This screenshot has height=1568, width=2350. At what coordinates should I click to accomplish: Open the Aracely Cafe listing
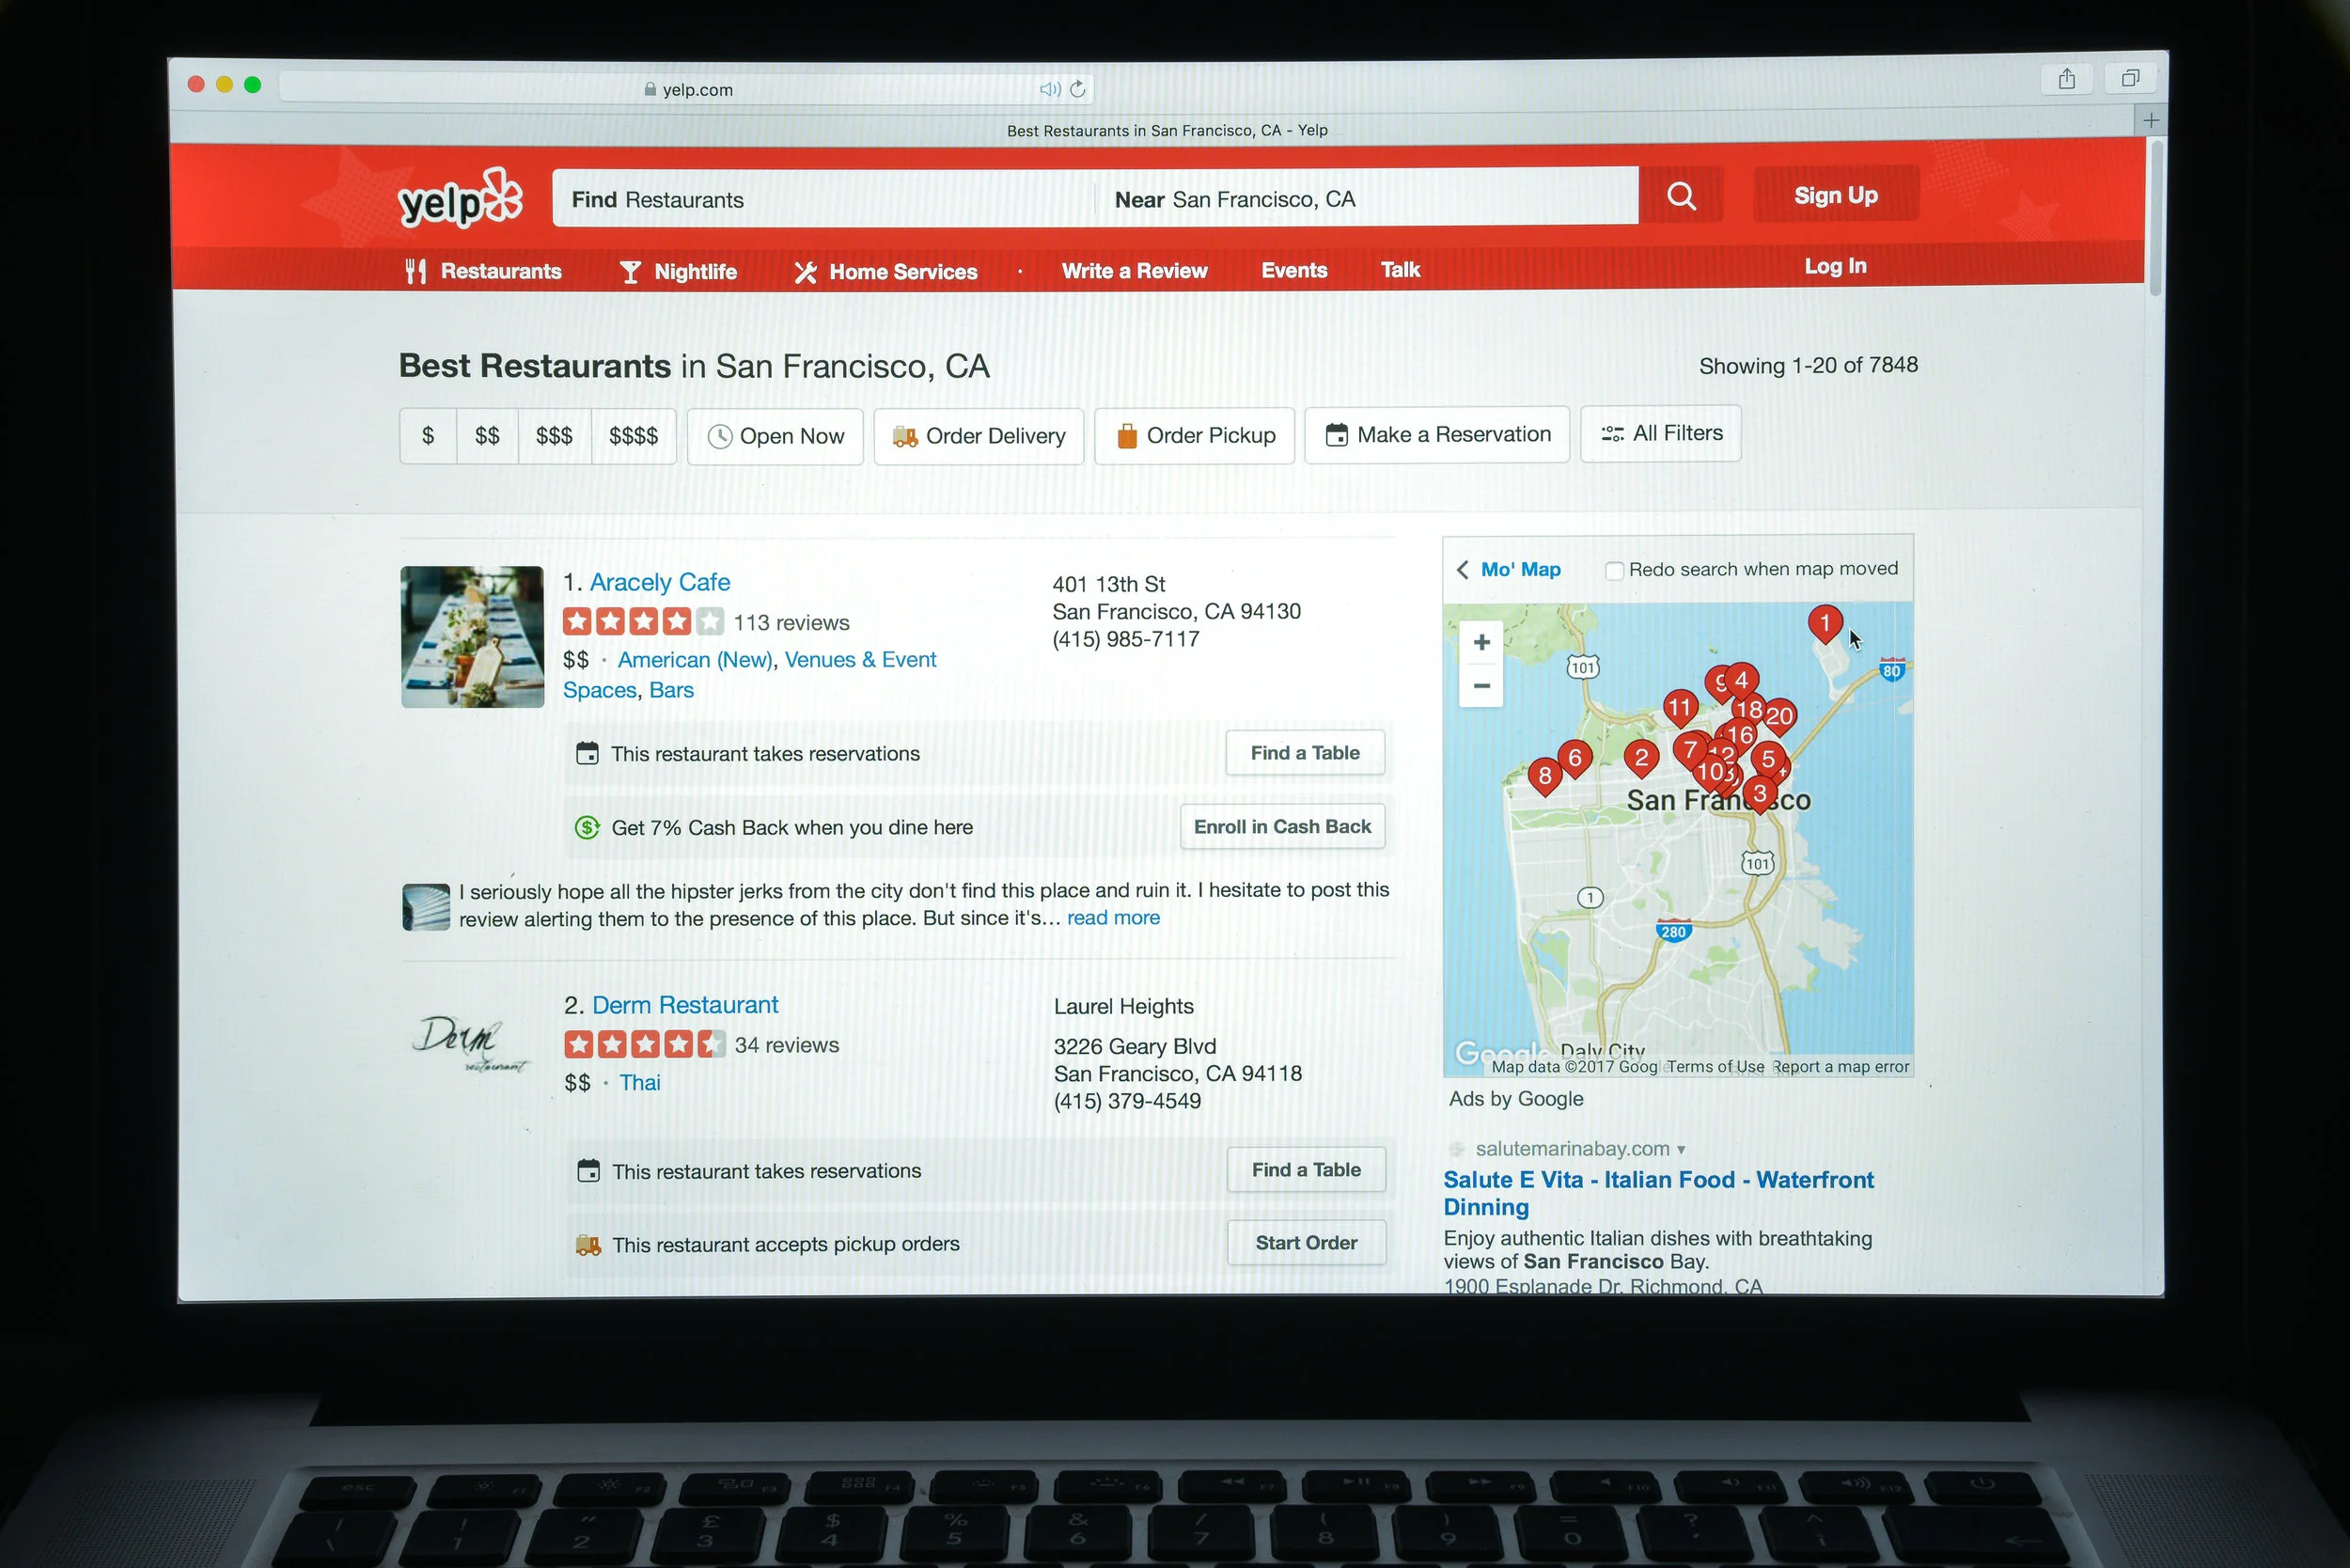660,582
